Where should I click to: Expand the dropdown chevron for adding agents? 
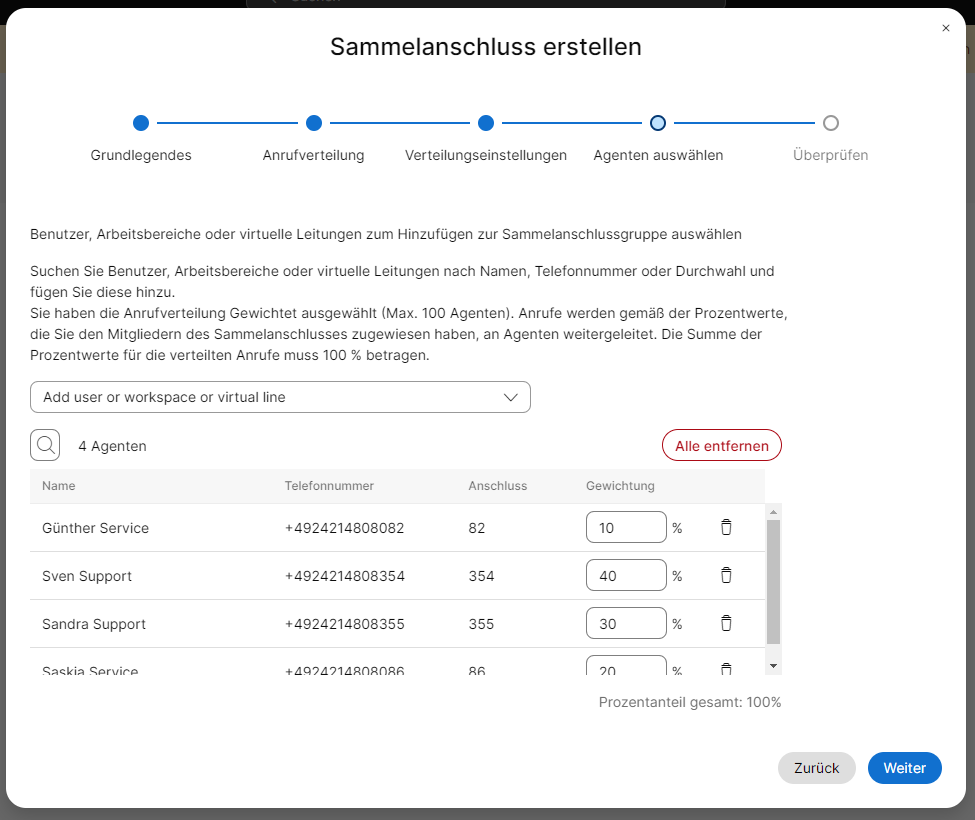click(x=511, y=397)
